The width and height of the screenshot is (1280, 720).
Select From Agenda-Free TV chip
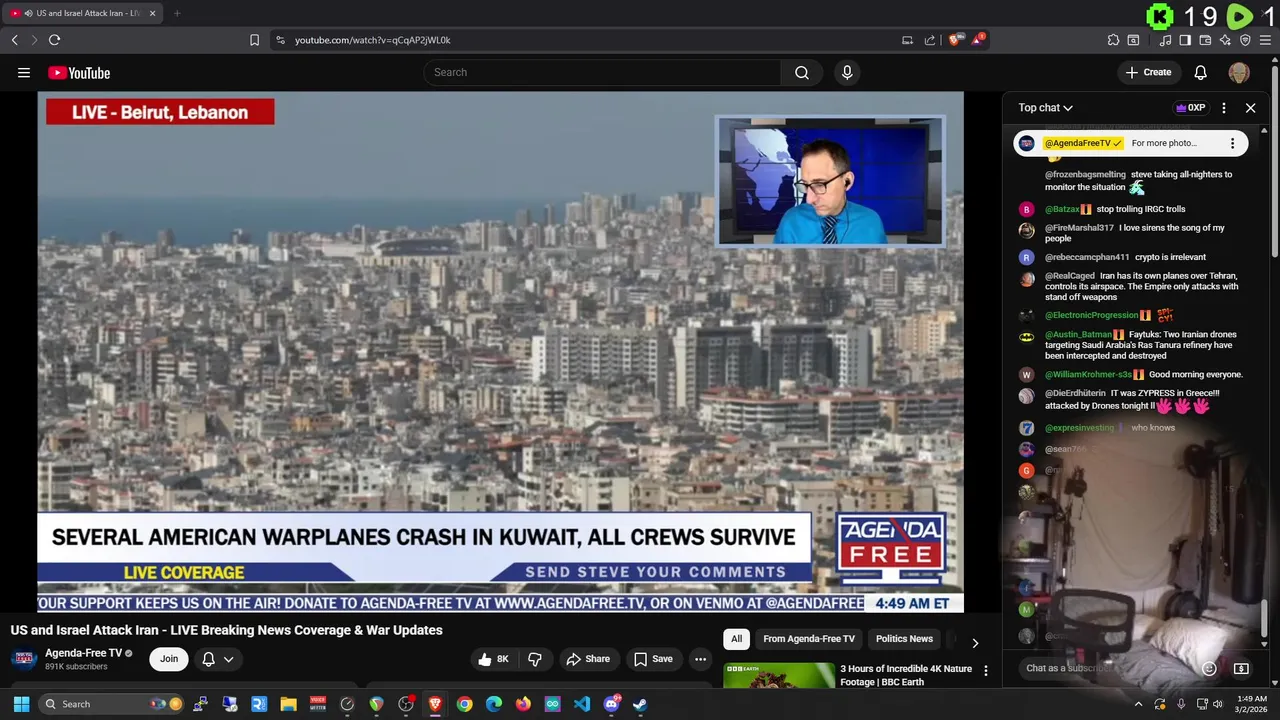pyautogui.click(x=809, y=639)
